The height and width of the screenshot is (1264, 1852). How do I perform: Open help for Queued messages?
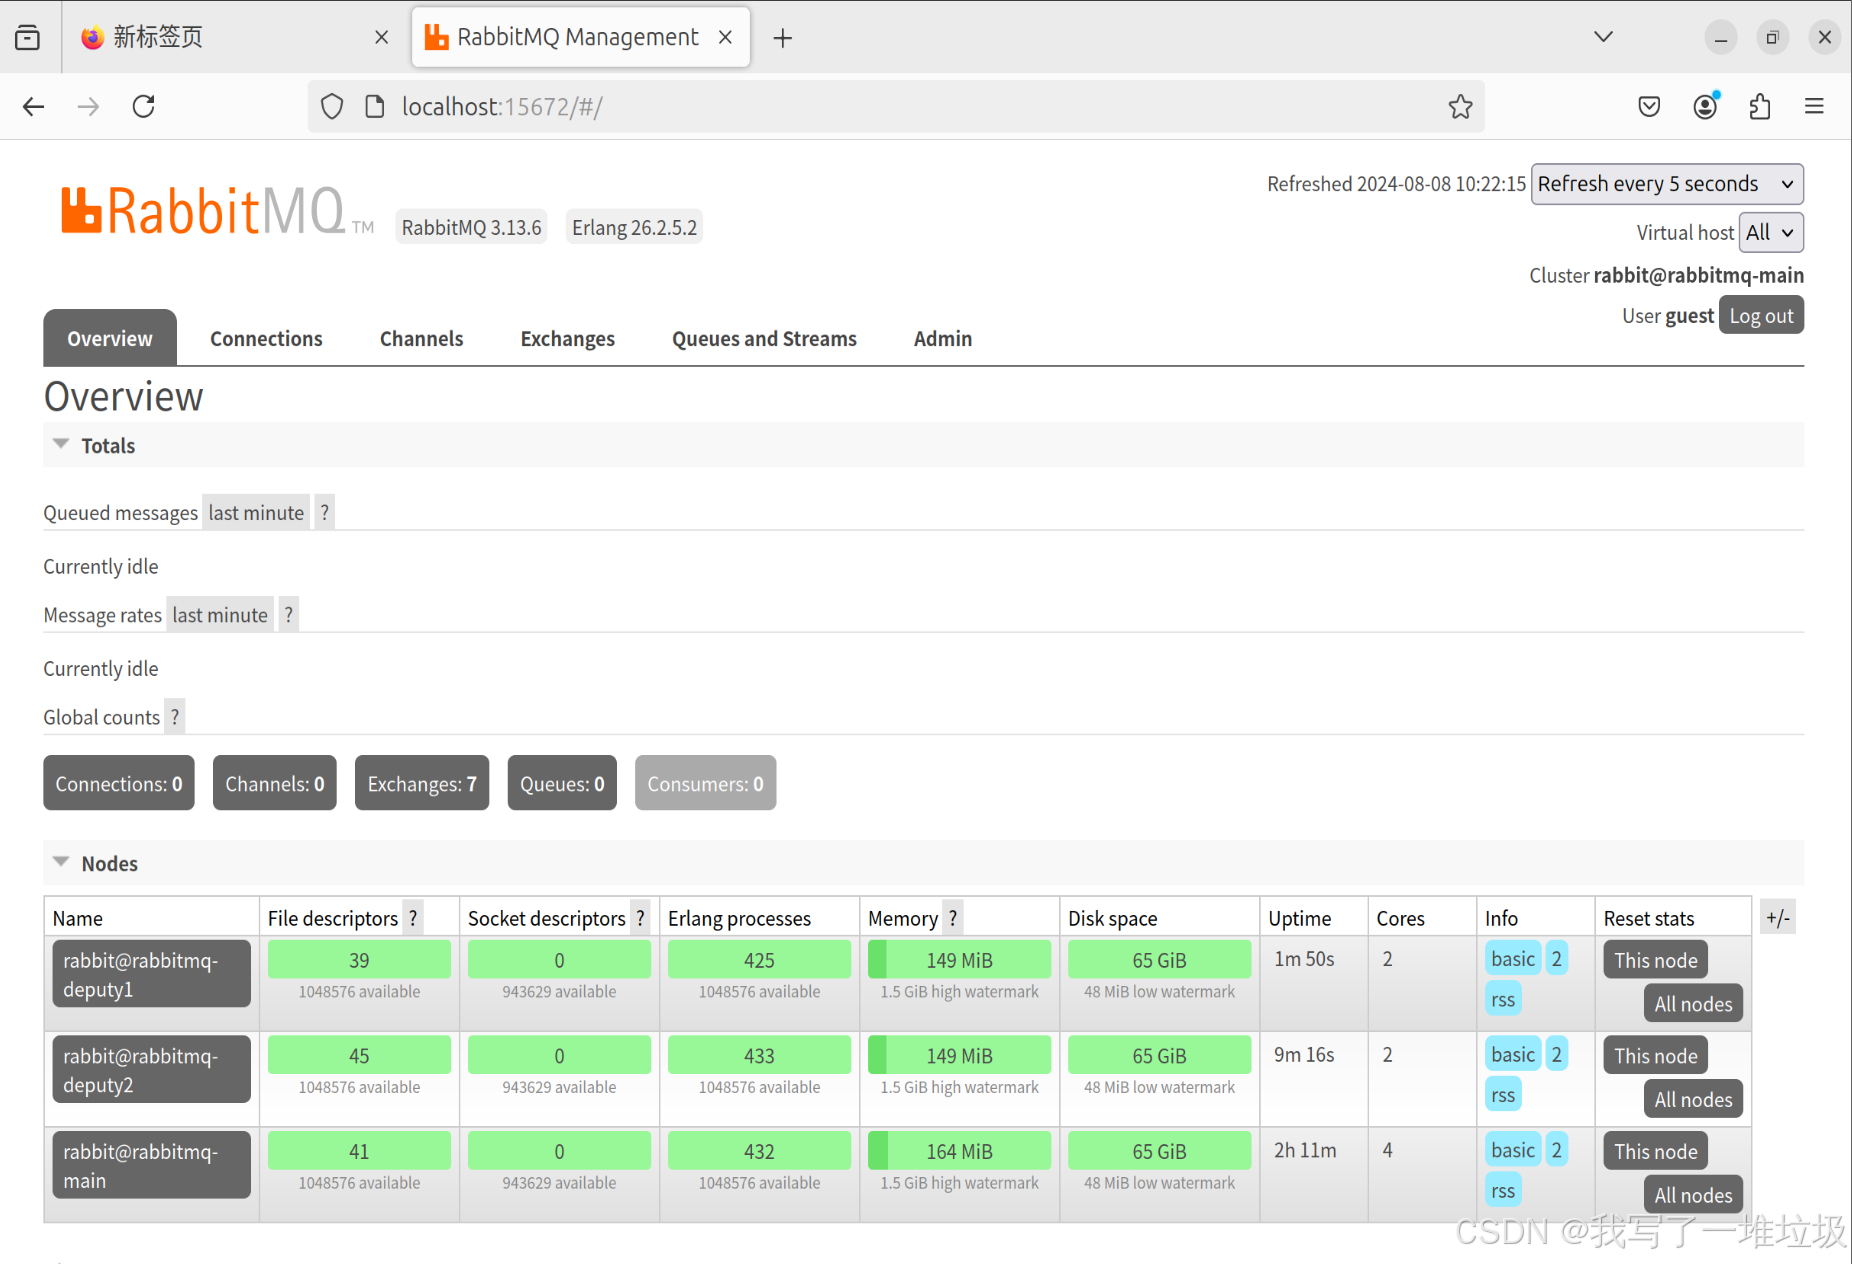(324, 513)
